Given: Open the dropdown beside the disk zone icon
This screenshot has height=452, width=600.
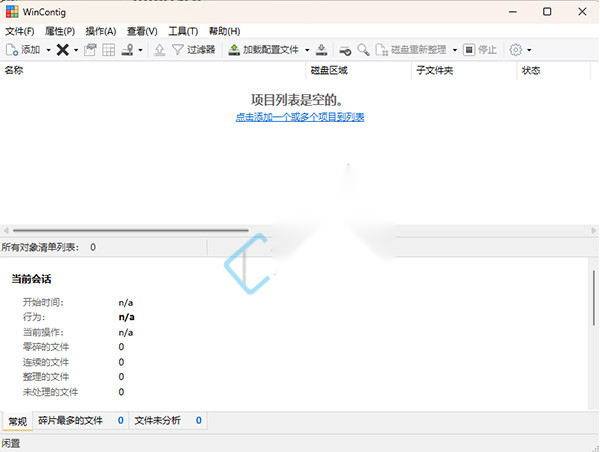Looking at the screenshot, I should (x=140, y=50).
